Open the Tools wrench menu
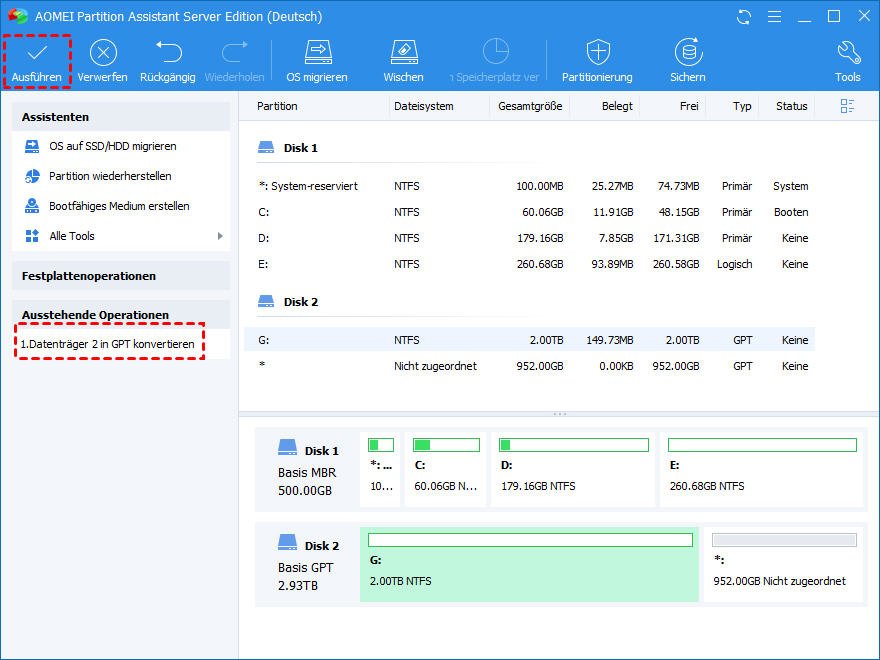 (847, 53)
